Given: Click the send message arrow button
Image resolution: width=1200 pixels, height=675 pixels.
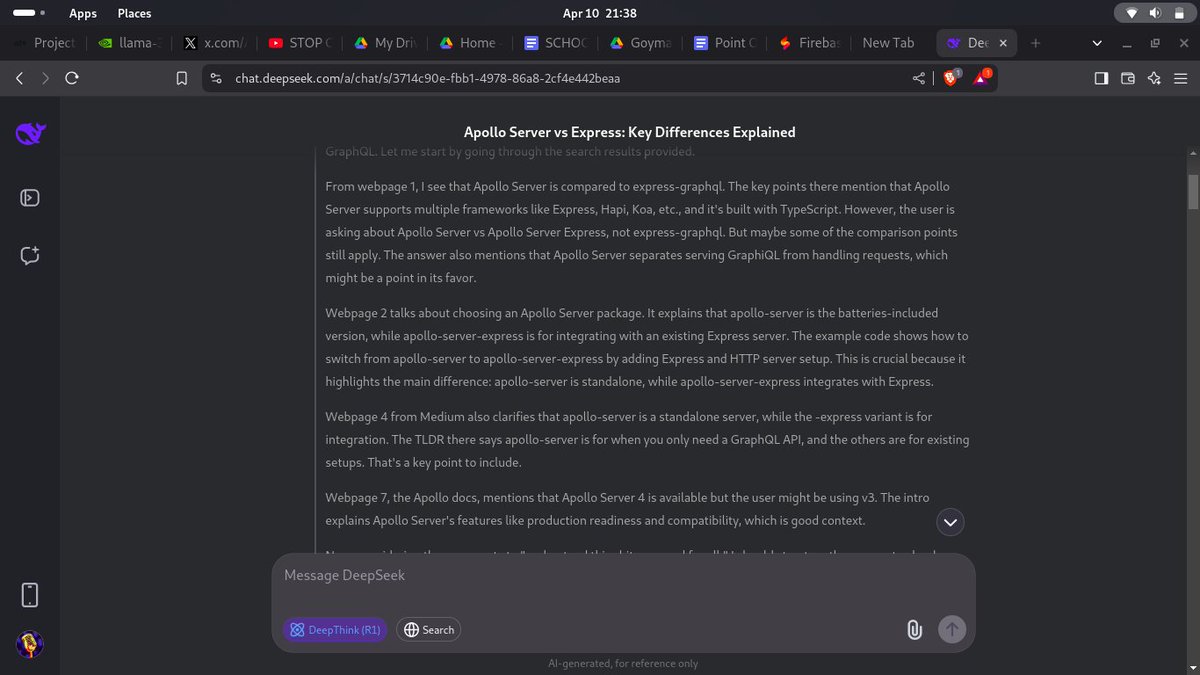Looking at the screenshot, I should click(x=952, y=629).
